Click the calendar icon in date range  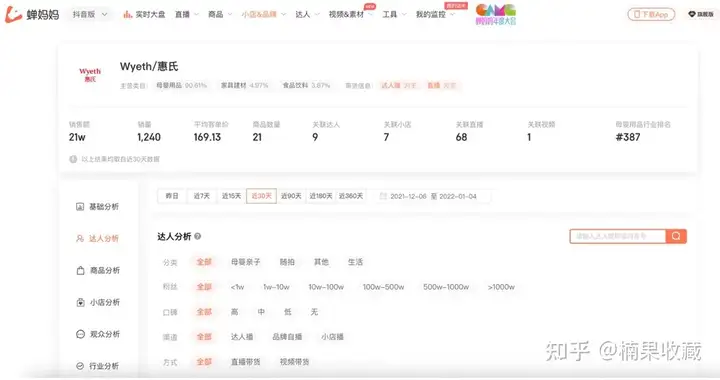pyautogui.click(x=383, y=196)
